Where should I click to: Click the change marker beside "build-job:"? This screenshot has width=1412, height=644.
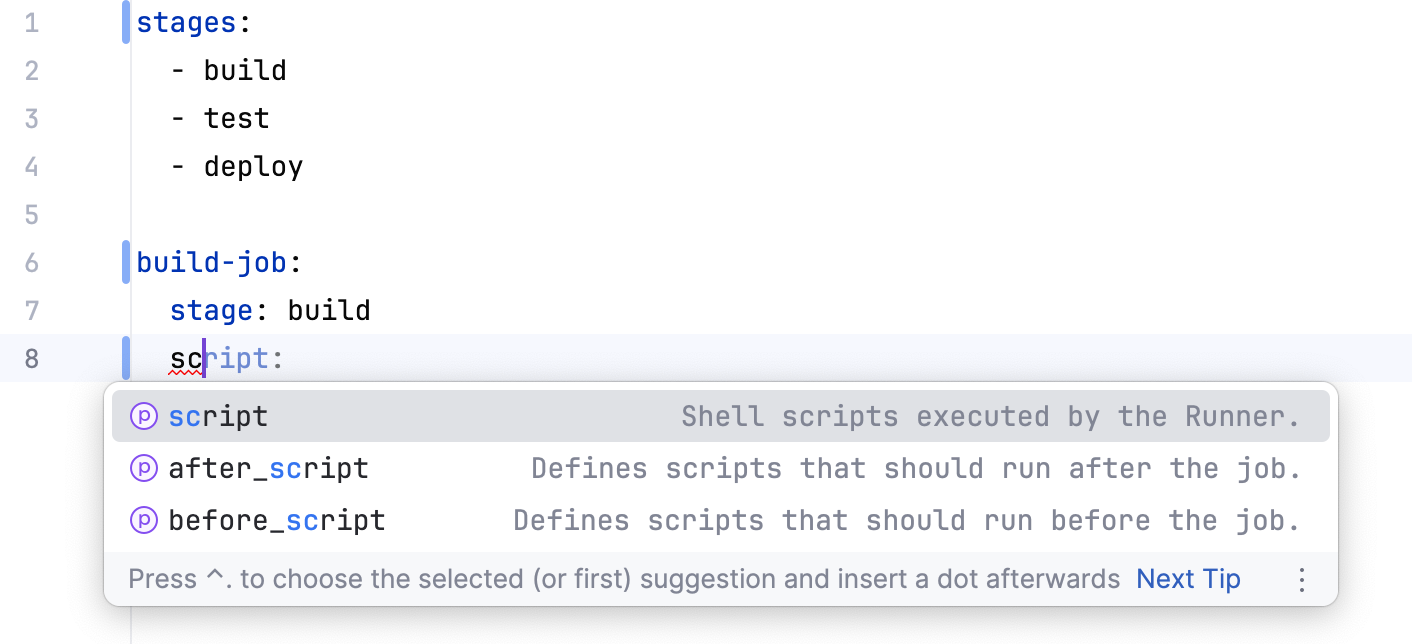click(124, 262)
